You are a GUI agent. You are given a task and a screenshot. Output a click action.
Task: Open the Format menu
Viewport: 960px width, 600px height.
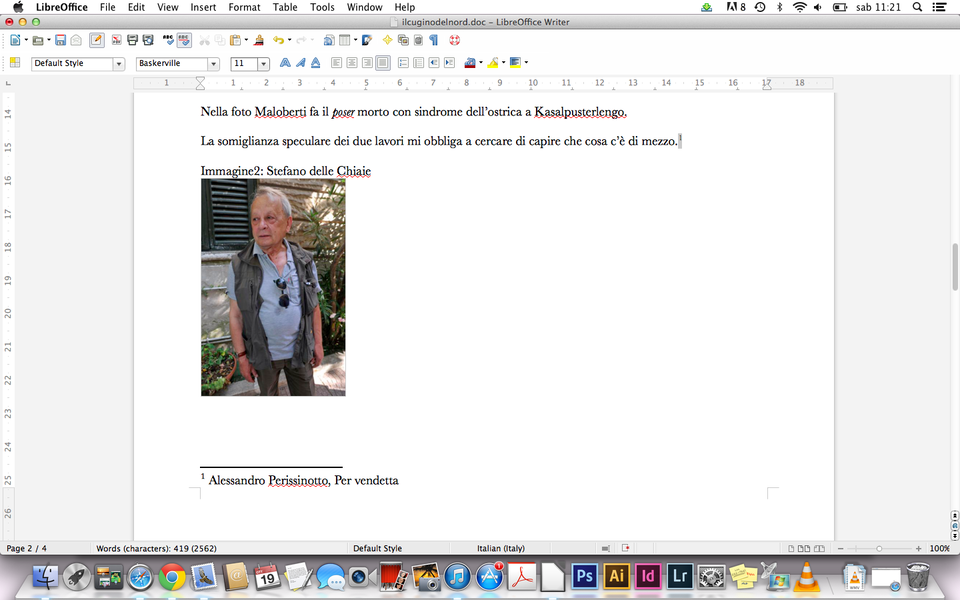point(244,7)
